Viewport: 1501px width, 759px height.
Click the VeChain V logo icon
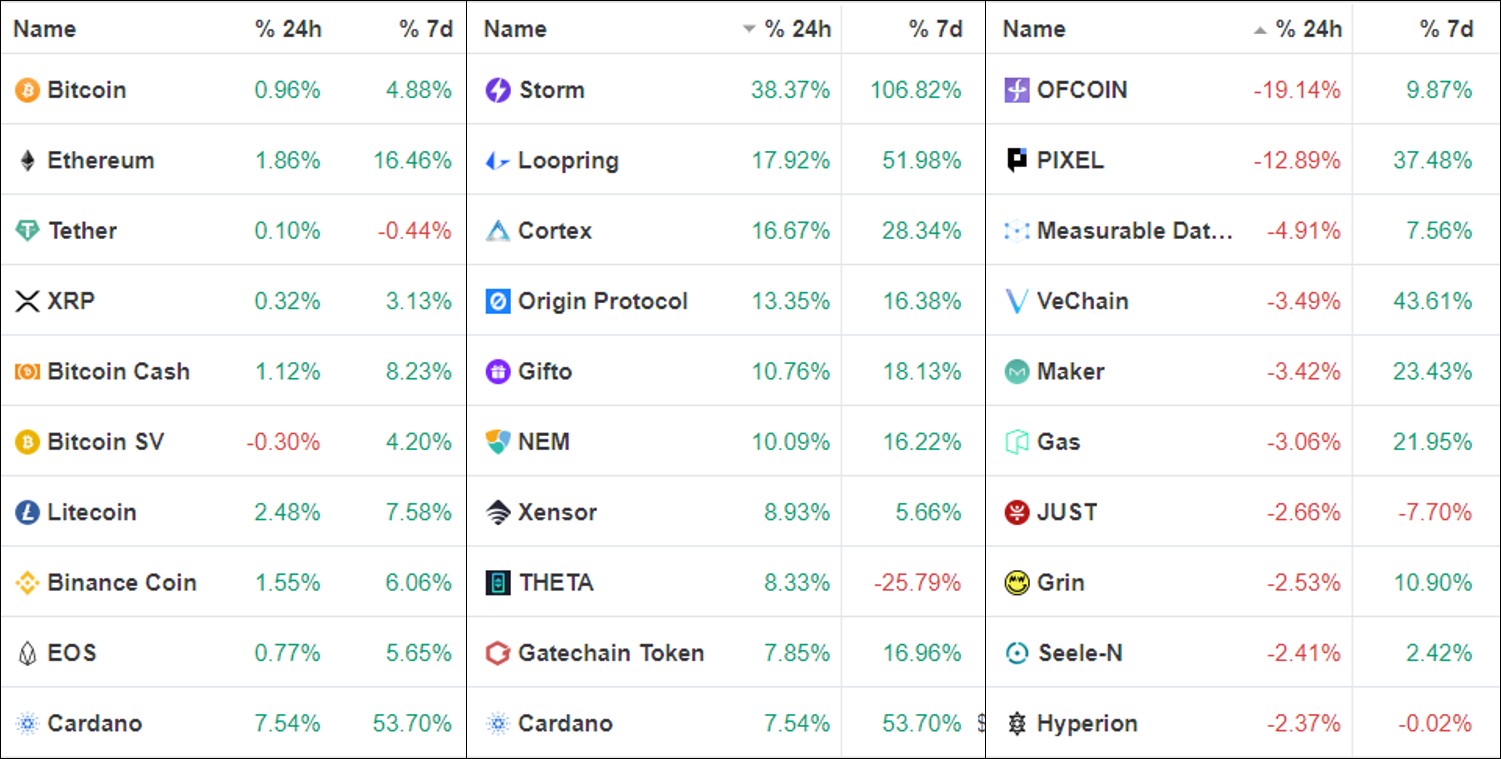[1016, 301]
